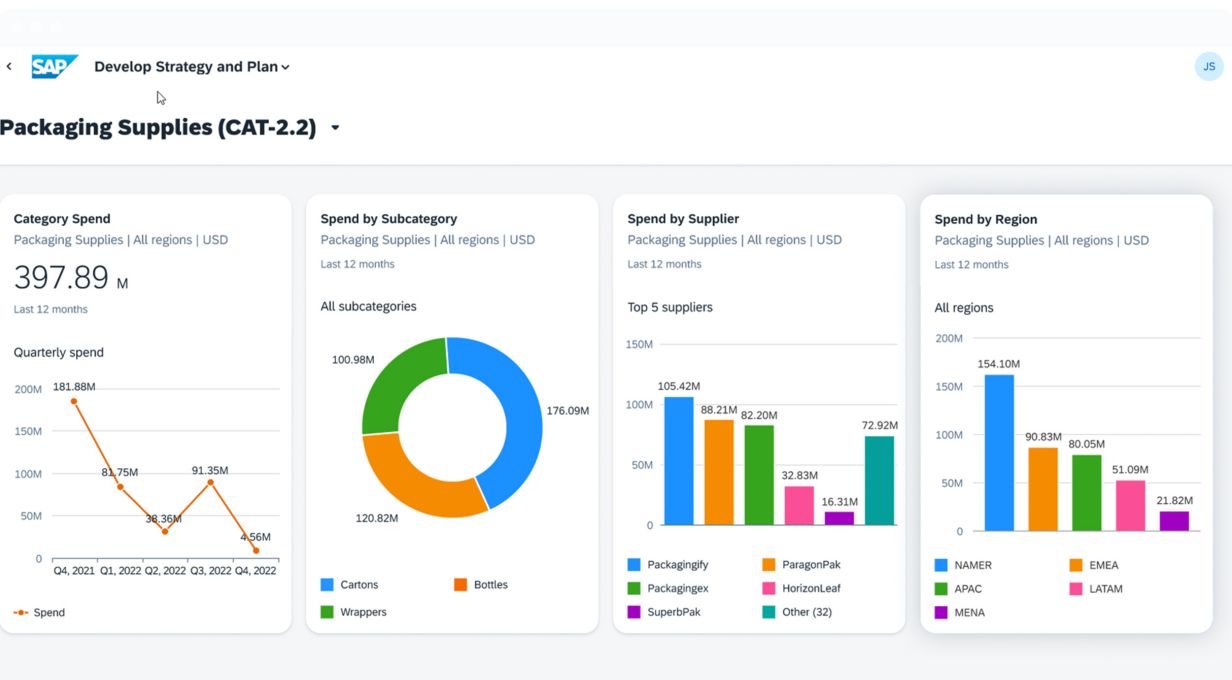Click the Q4, 2021 data point
Image resolution: width=1232 pixels, height=680 pixels.
(x=74, y=401)
